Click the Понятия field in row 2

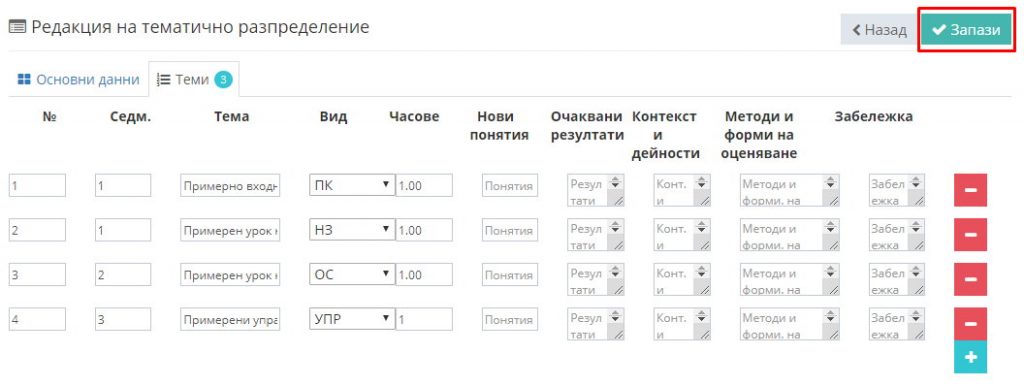tap(510, 230)
